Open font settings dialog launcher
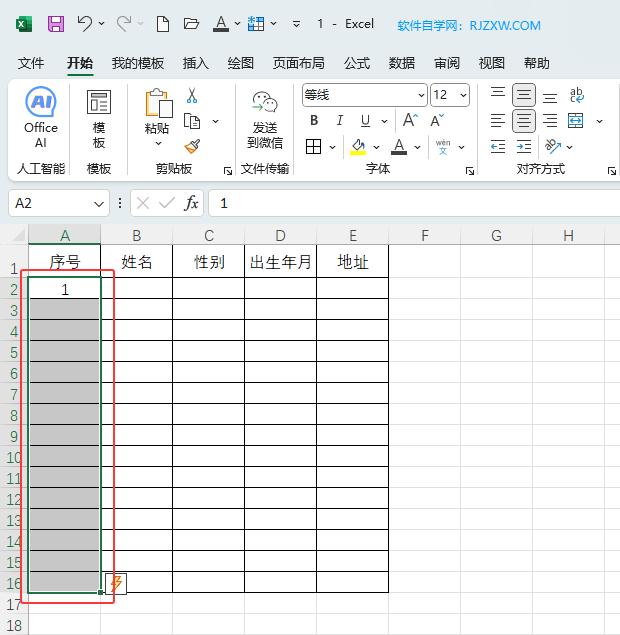The image size is (620, 635). point(470,171)
